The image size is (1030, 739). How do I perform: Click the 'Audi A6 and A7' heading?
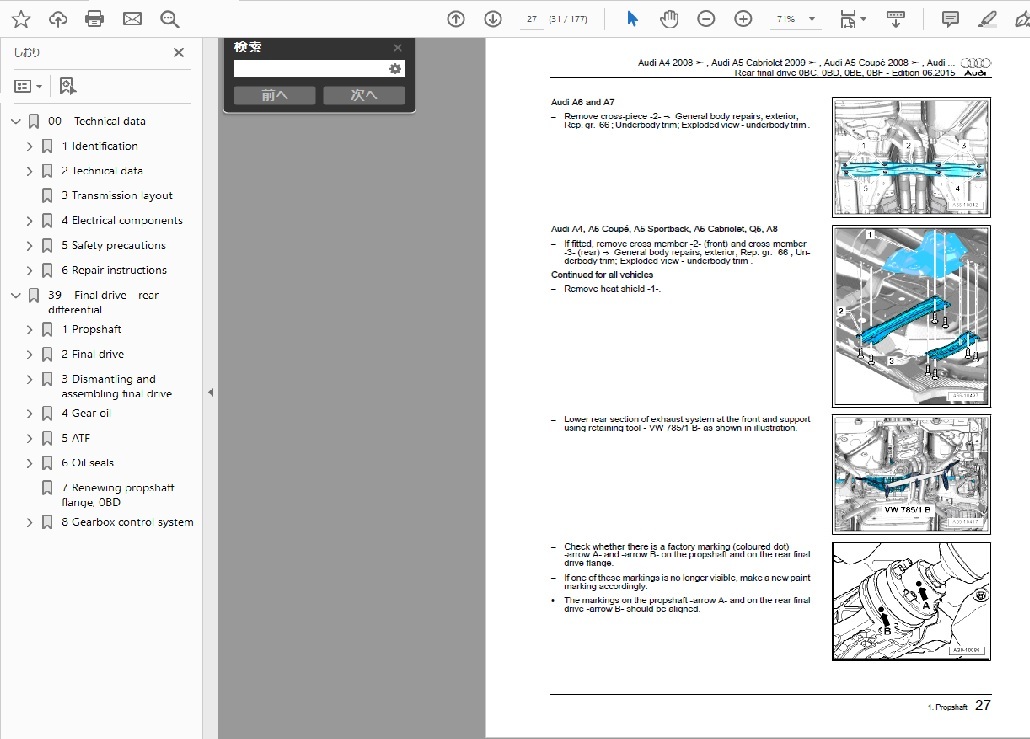583,102
